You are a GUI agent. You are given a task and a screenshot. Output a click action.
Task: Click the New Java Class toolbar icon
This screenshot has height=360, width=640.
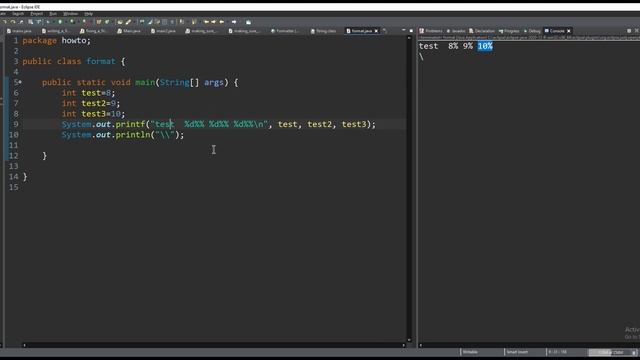[x=107, y=22]
